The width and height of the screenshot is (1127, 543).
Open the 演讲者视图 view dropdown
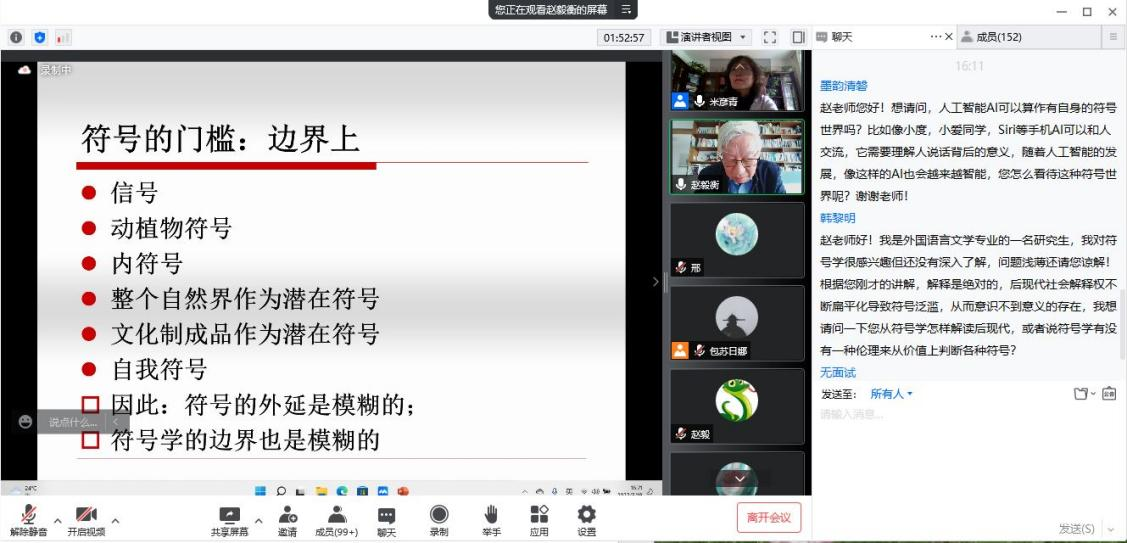[x=706, y=37]
